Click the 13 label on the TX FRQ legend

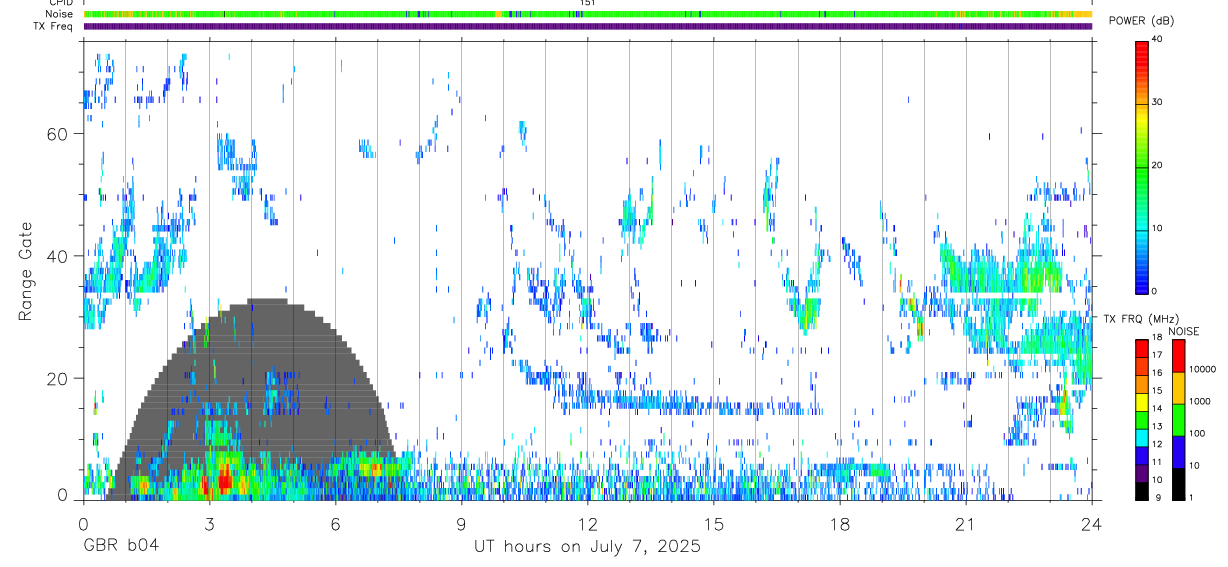pos(1158,426)
